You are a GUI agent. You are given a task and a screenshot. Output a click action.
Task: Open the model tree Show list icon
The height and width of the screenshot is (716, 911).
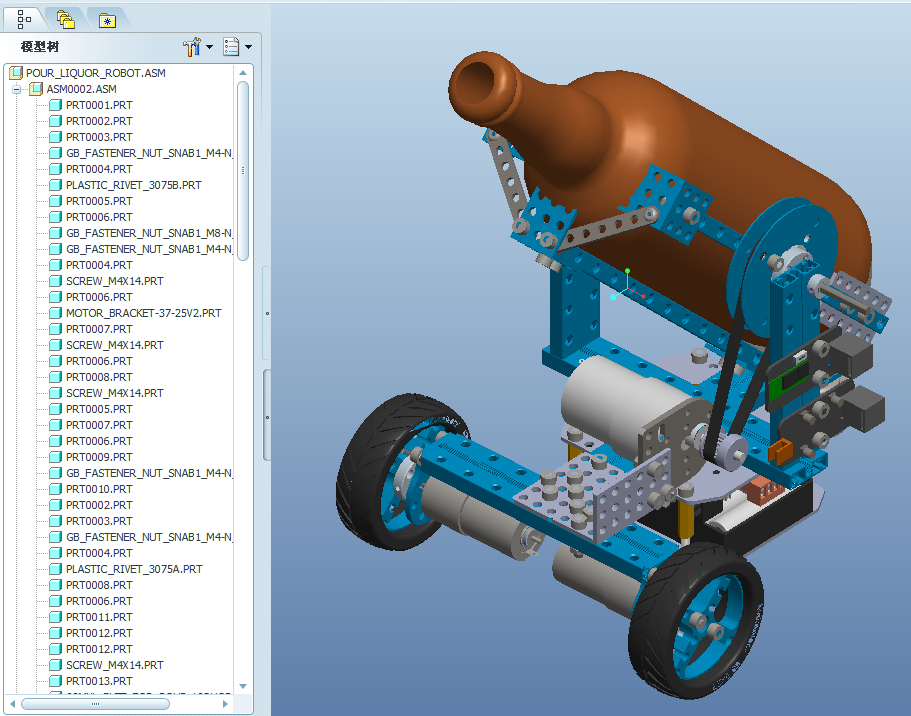coord(231,46)
